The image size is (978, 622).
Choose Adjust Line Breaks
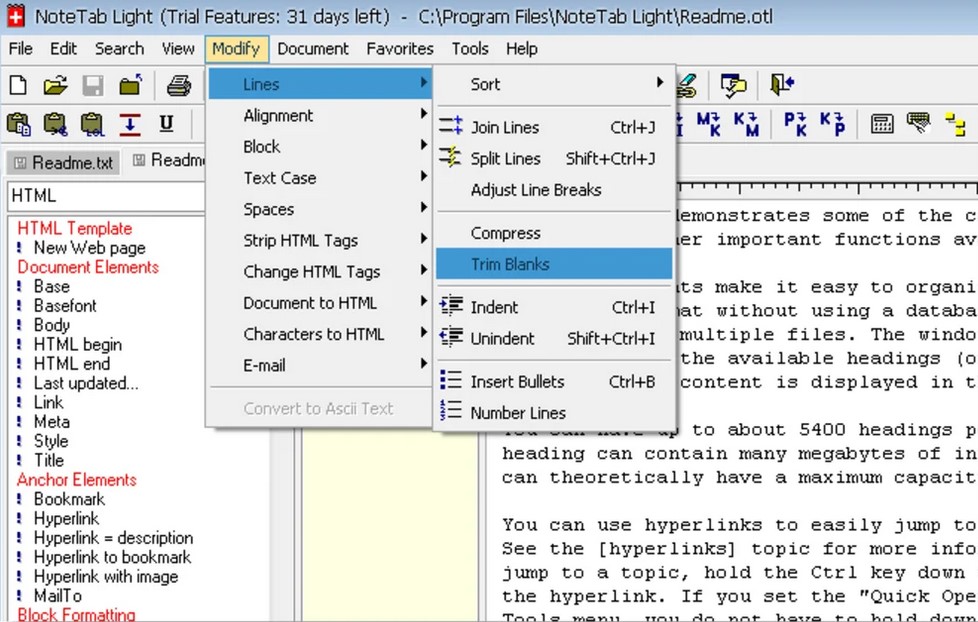coord(554,190)
